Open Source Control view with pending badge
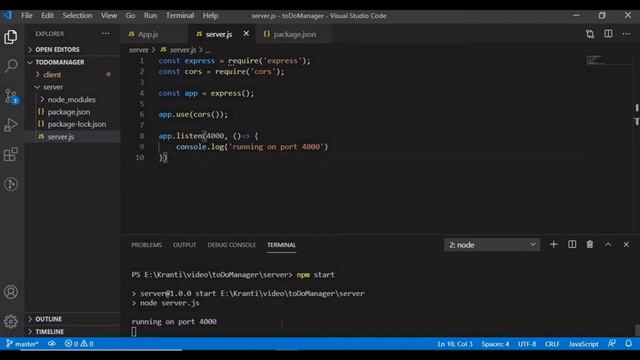Image resolution: width=640 pixels, height=360 pixels. tap(11, 96)
